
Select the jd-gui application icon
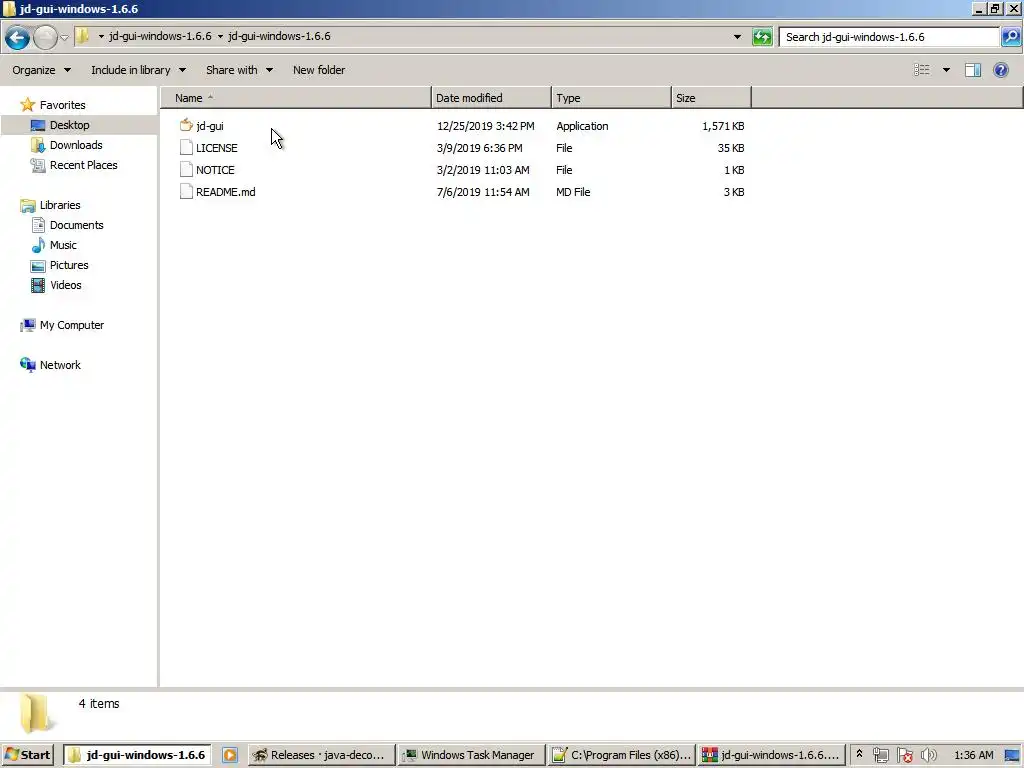click(x=186, y=125)
